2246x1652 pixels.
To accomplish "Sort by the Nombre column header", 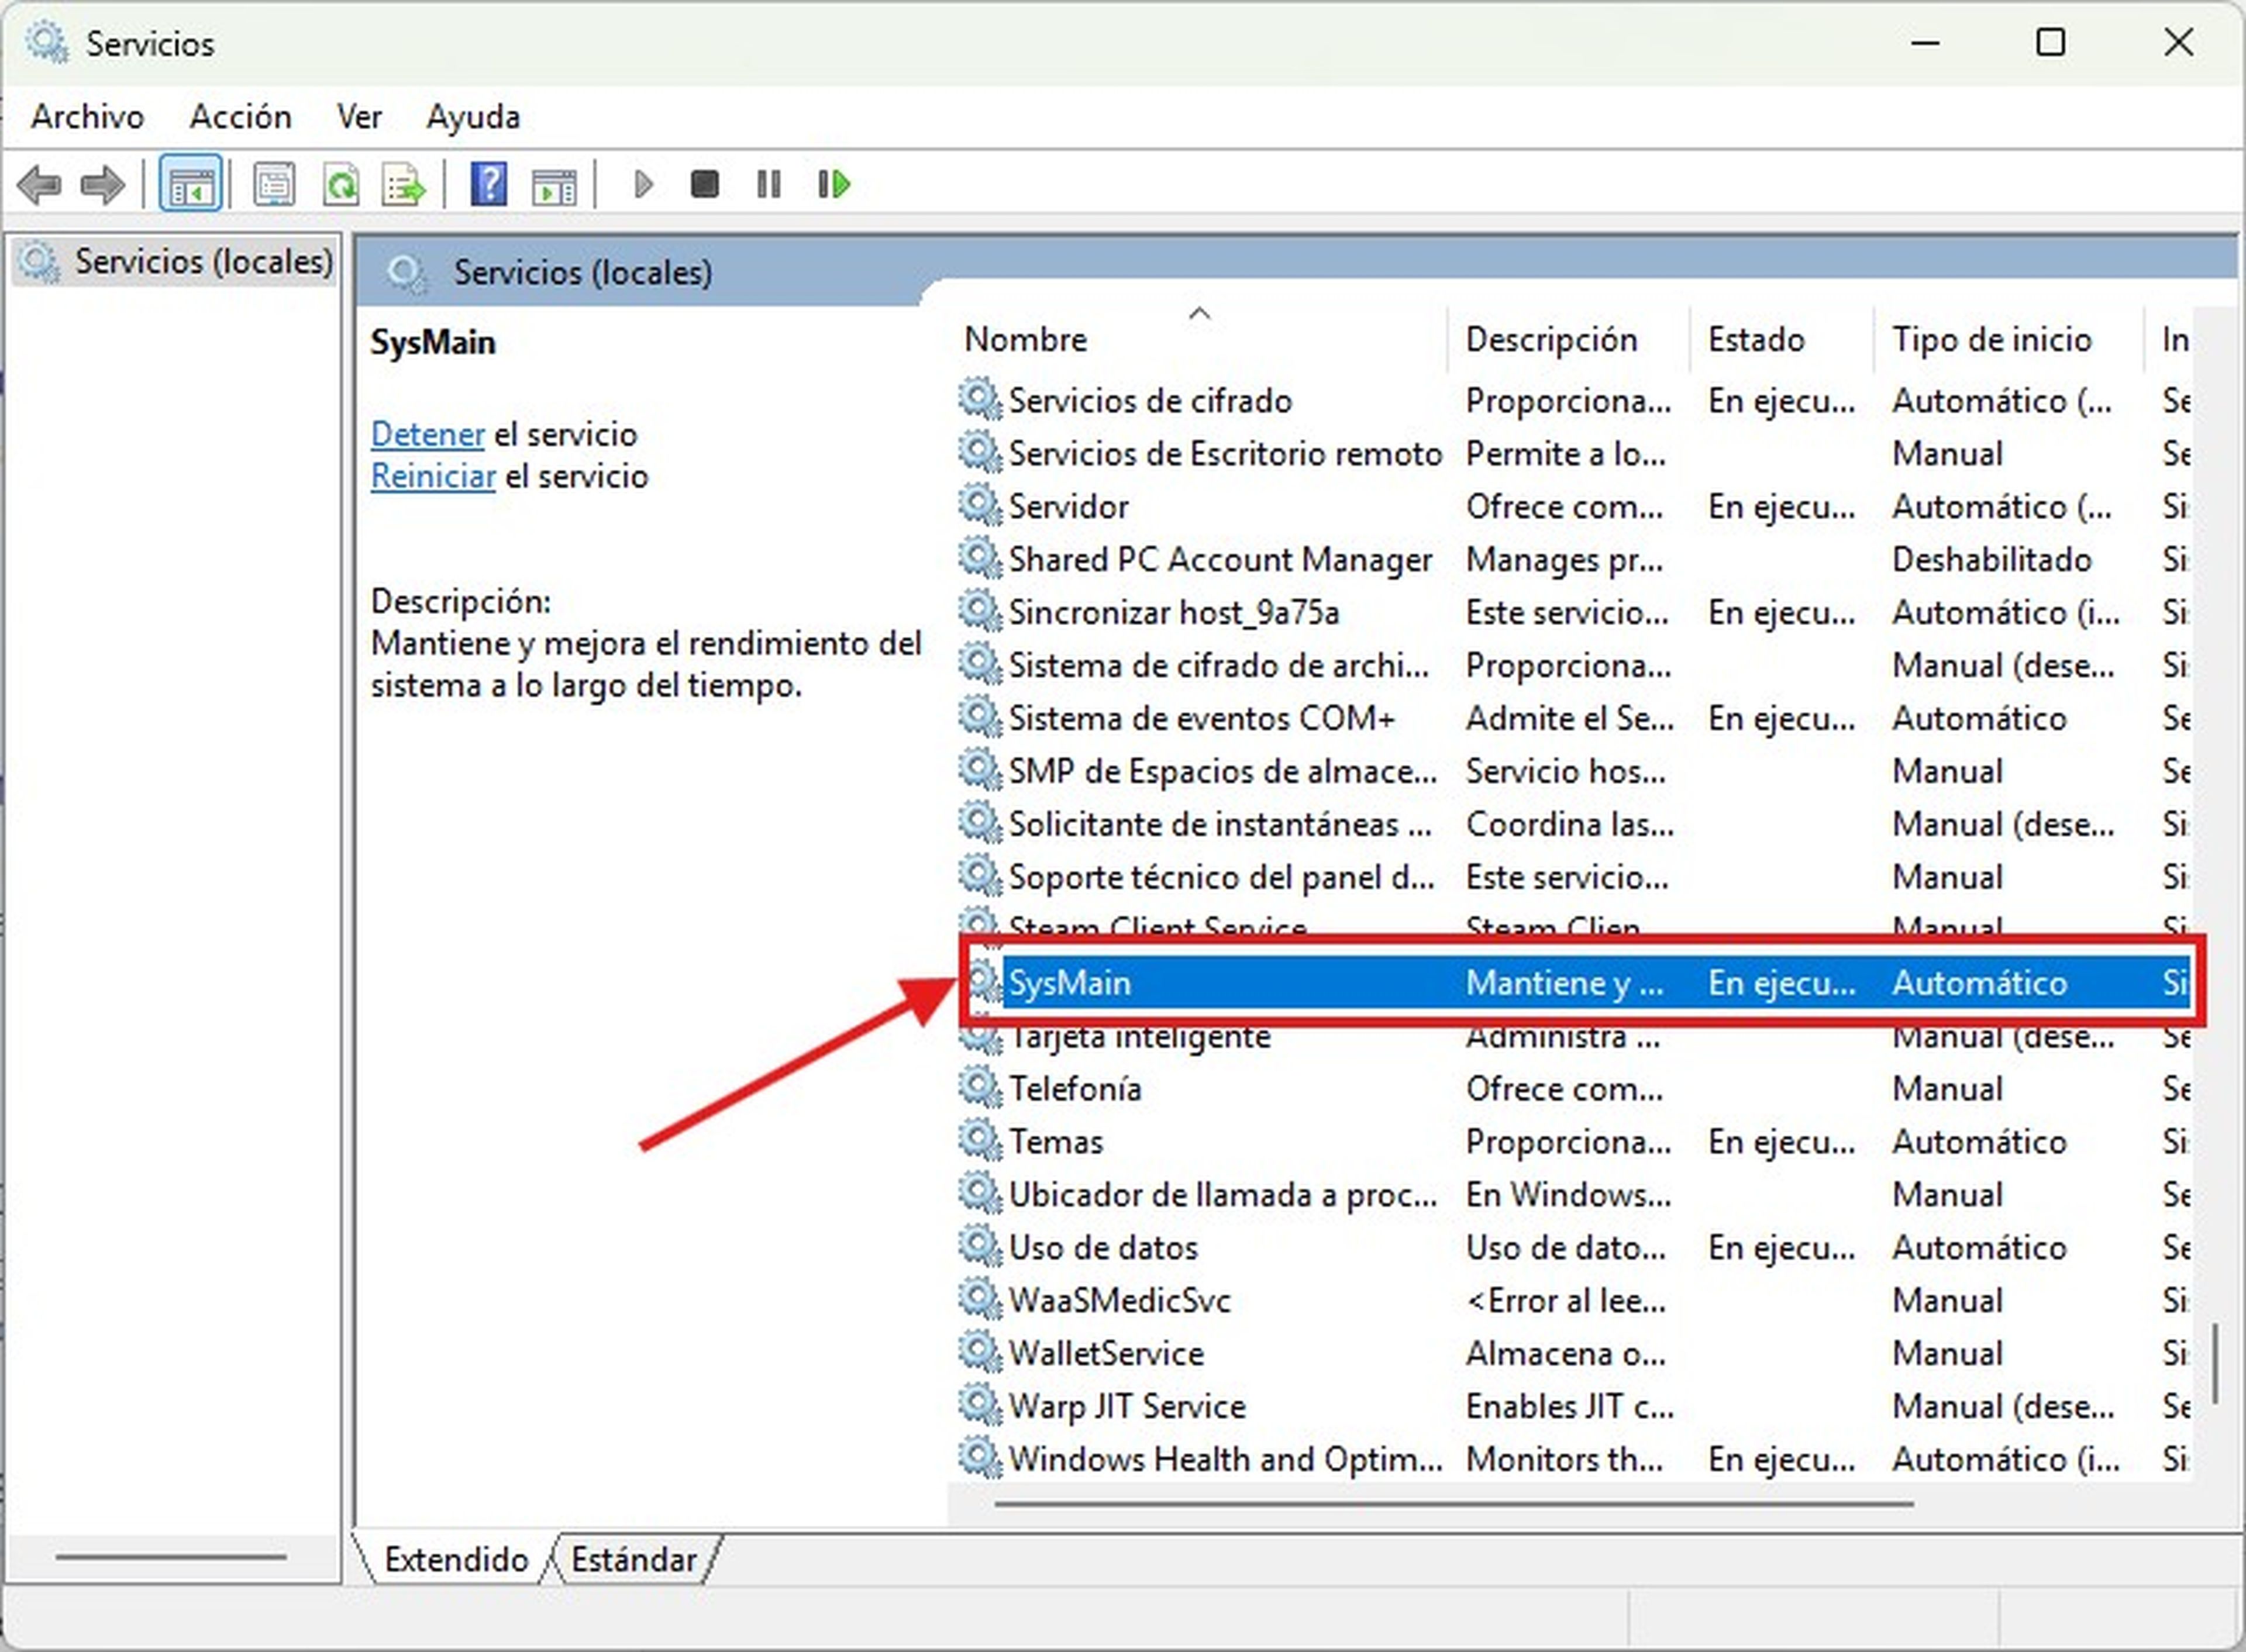I will coord(1198,339).
